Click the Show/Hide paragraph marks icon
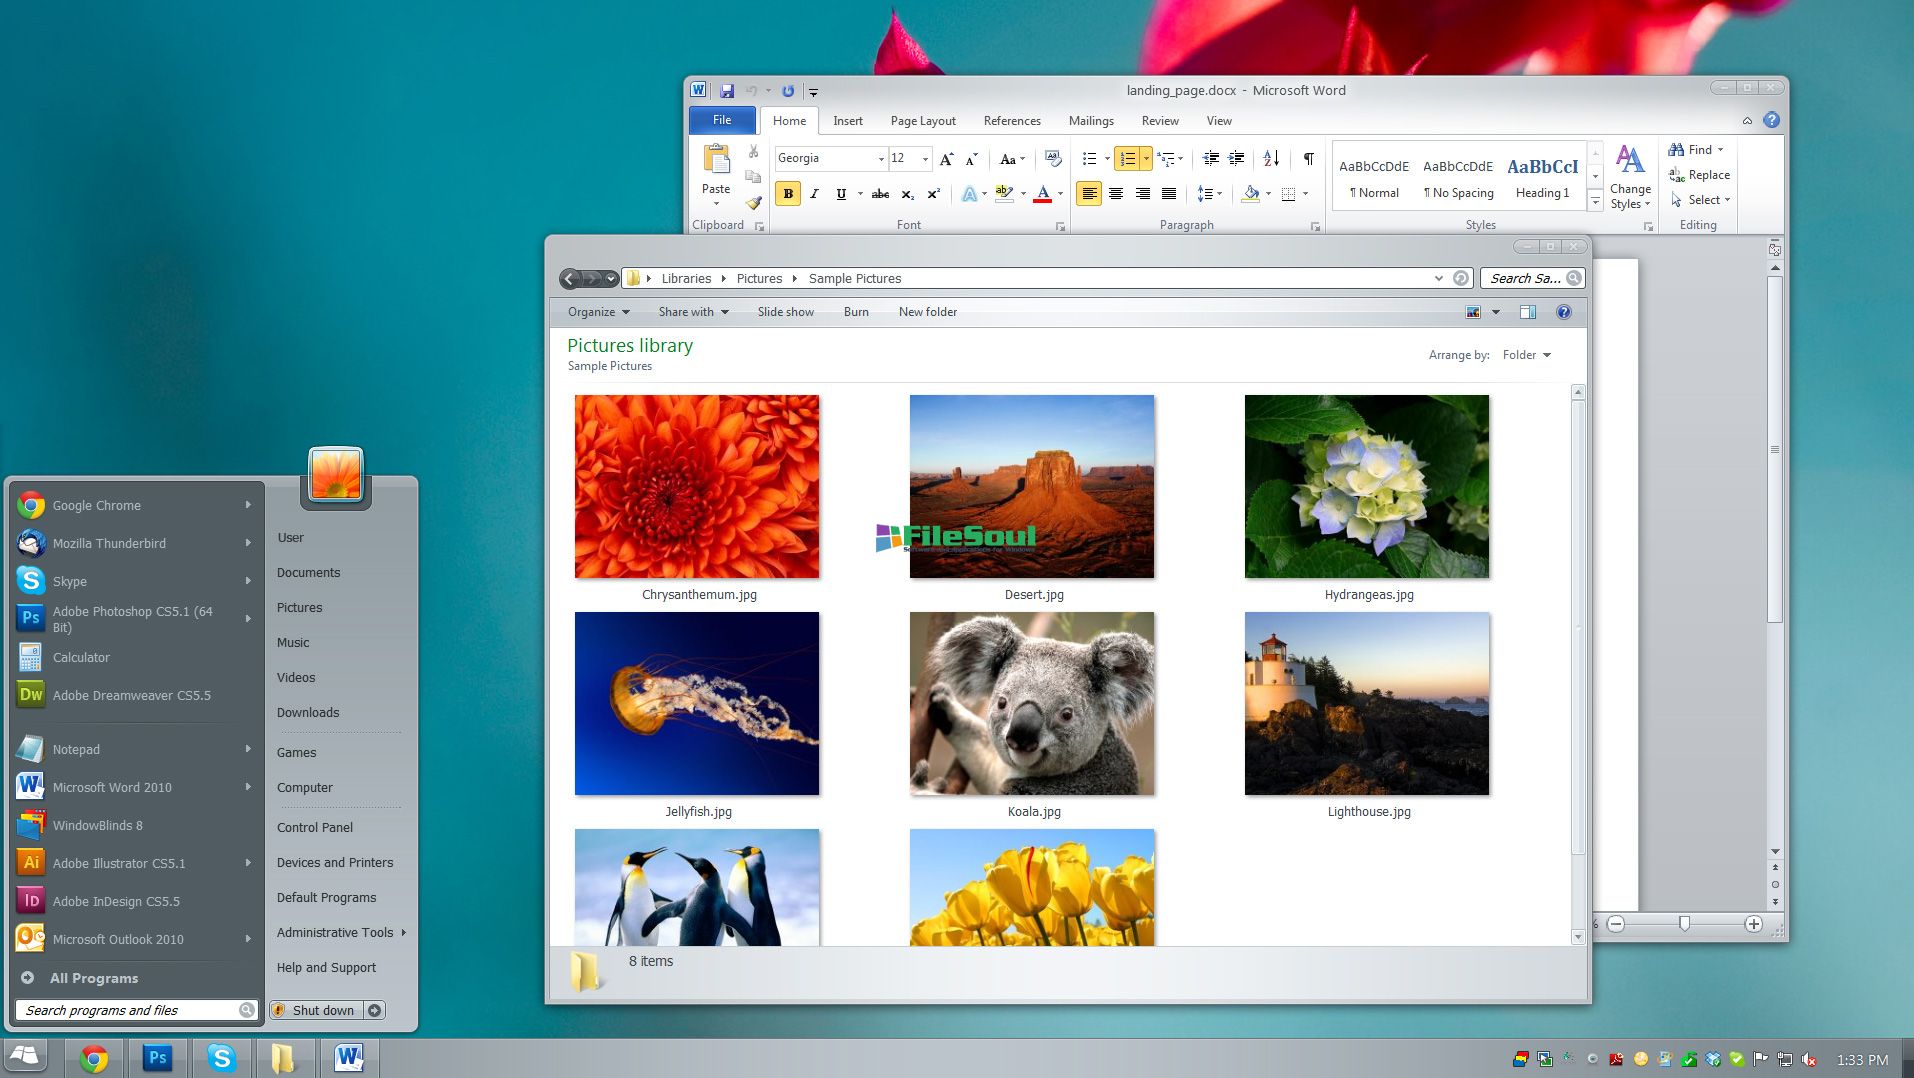This screenshot has height=1078, width=1914. click(x=1308, y=159)
